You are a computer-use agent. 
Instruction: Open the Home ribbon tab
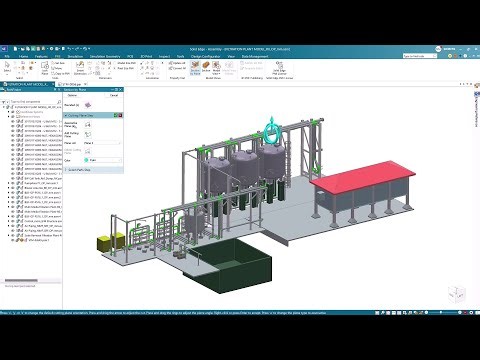click(23, 56)
